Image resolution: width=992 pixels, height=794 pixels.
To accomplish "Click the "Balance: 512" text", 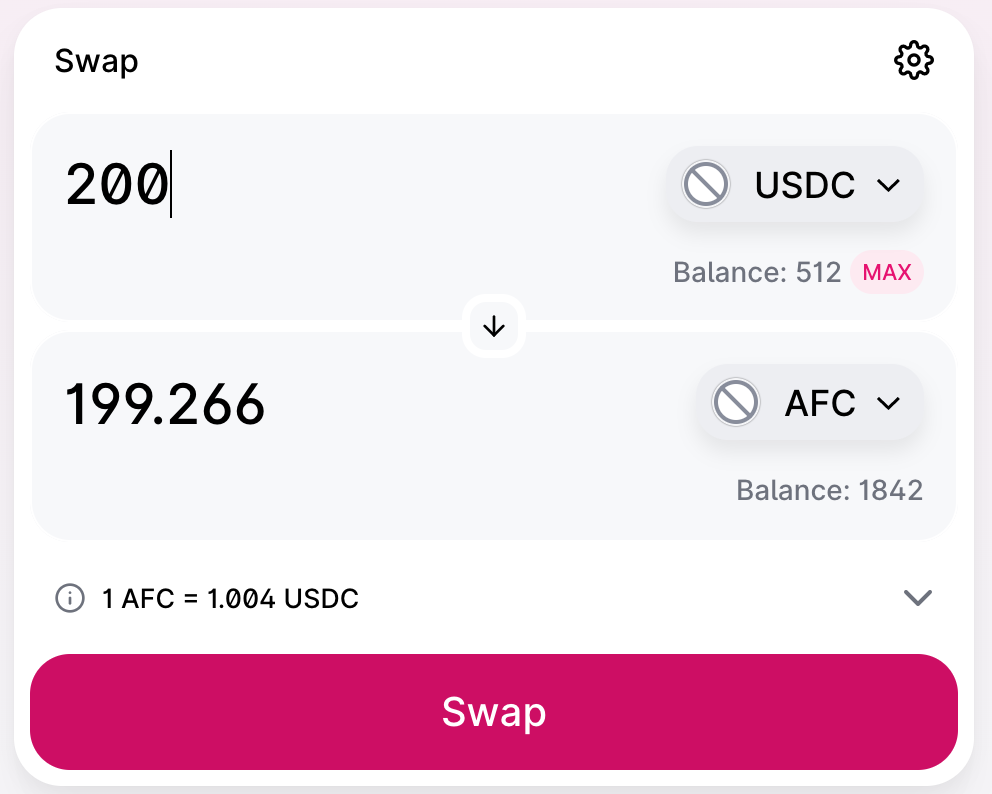I will [x=757, y=272].
